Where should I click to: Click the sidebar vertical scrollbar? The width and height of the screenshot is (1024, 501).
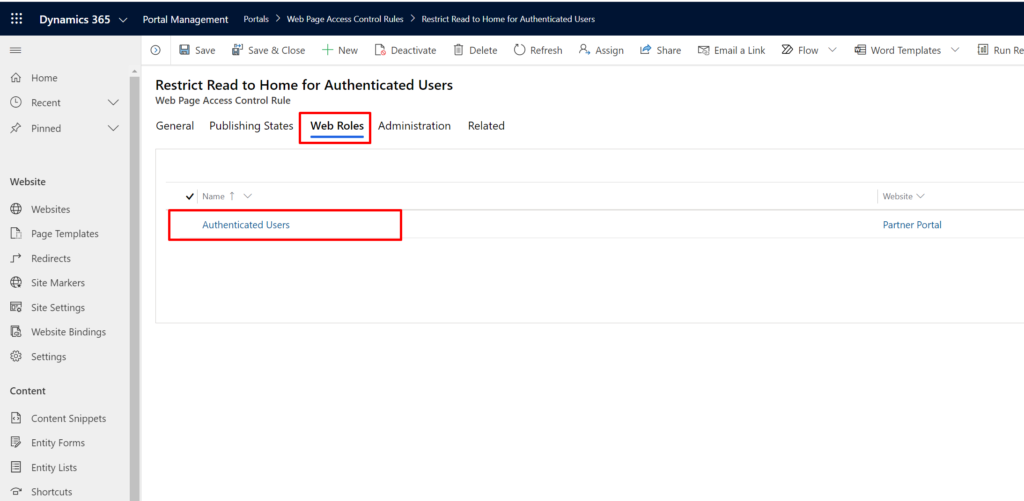click(135, 287)
